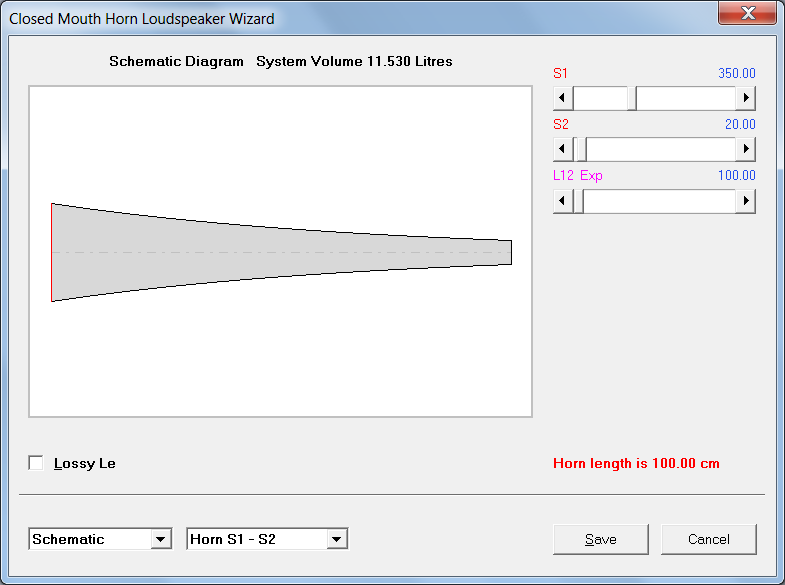Click the red S1 label
Image resolution: width=785 pixels, height=585 pixels.
pos(560,73)
